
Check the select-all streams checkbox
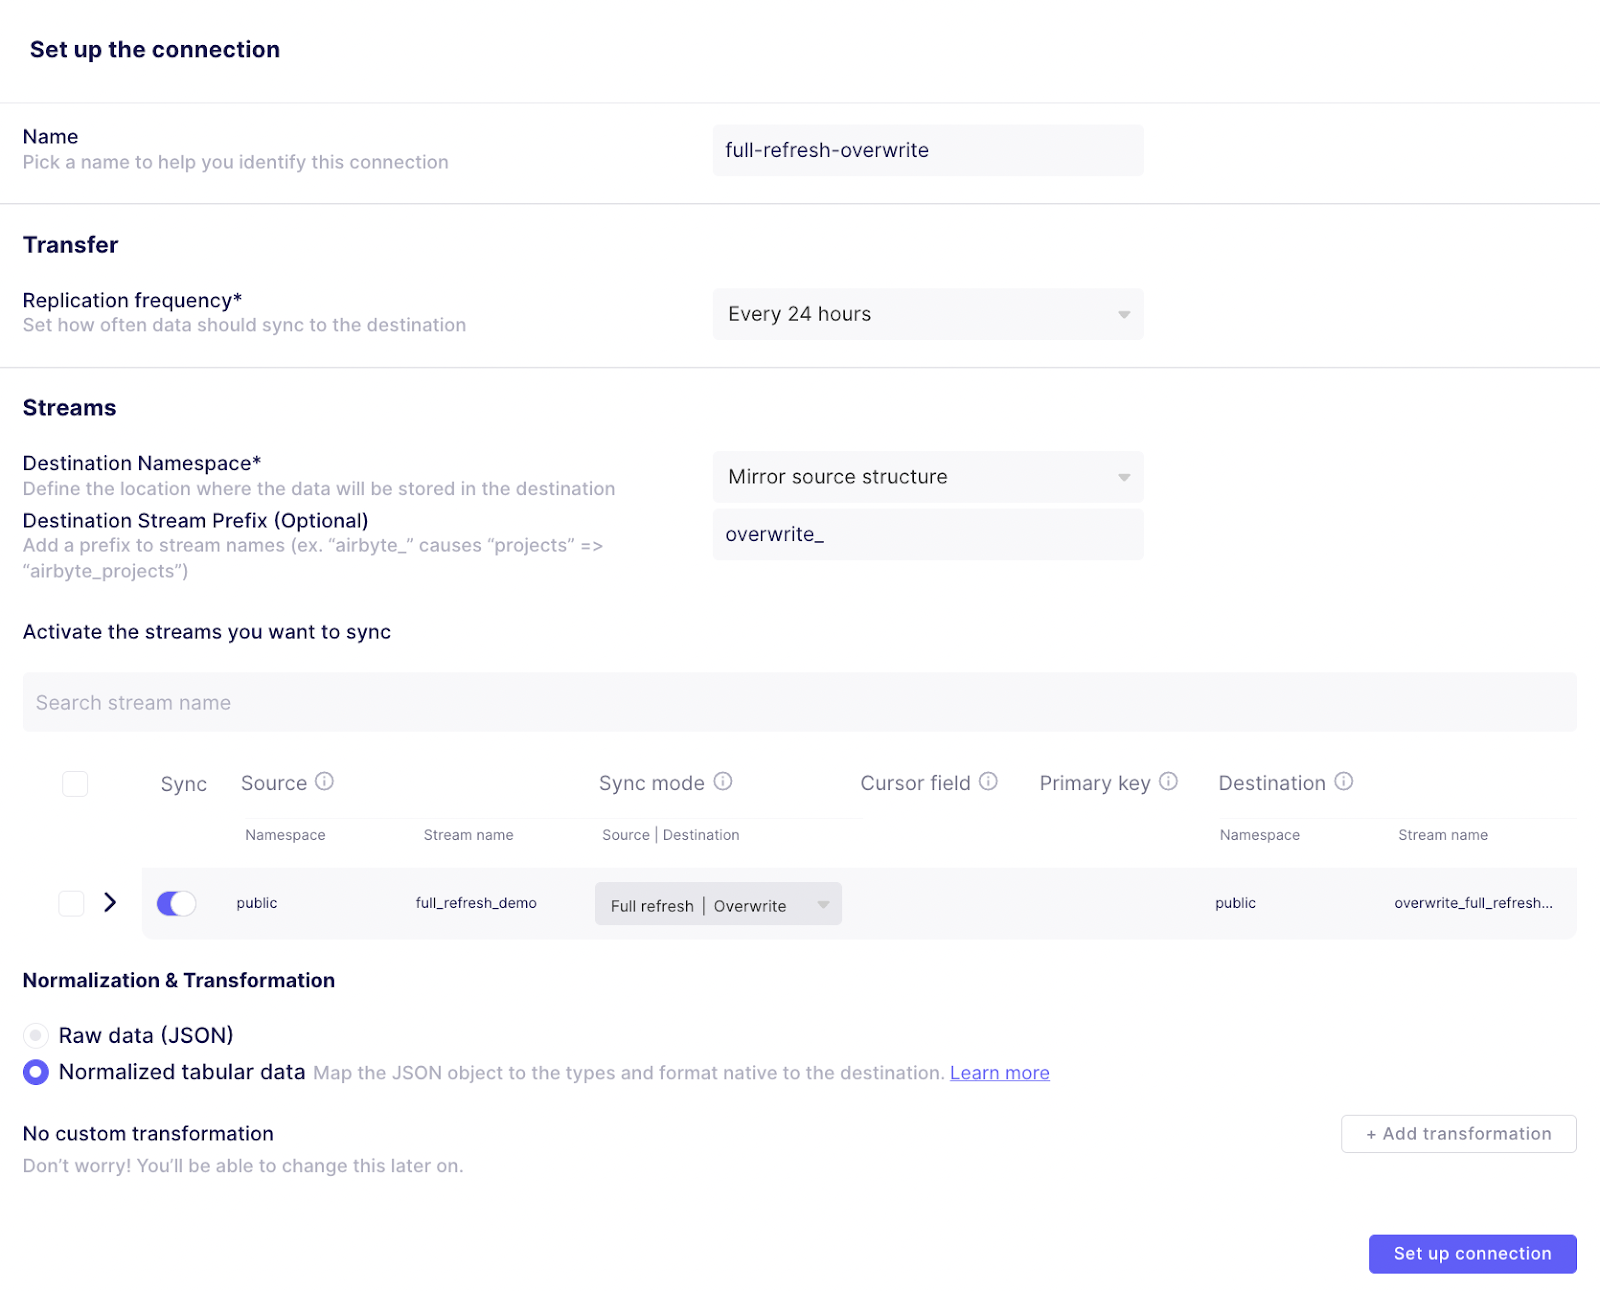pos(75,784)
